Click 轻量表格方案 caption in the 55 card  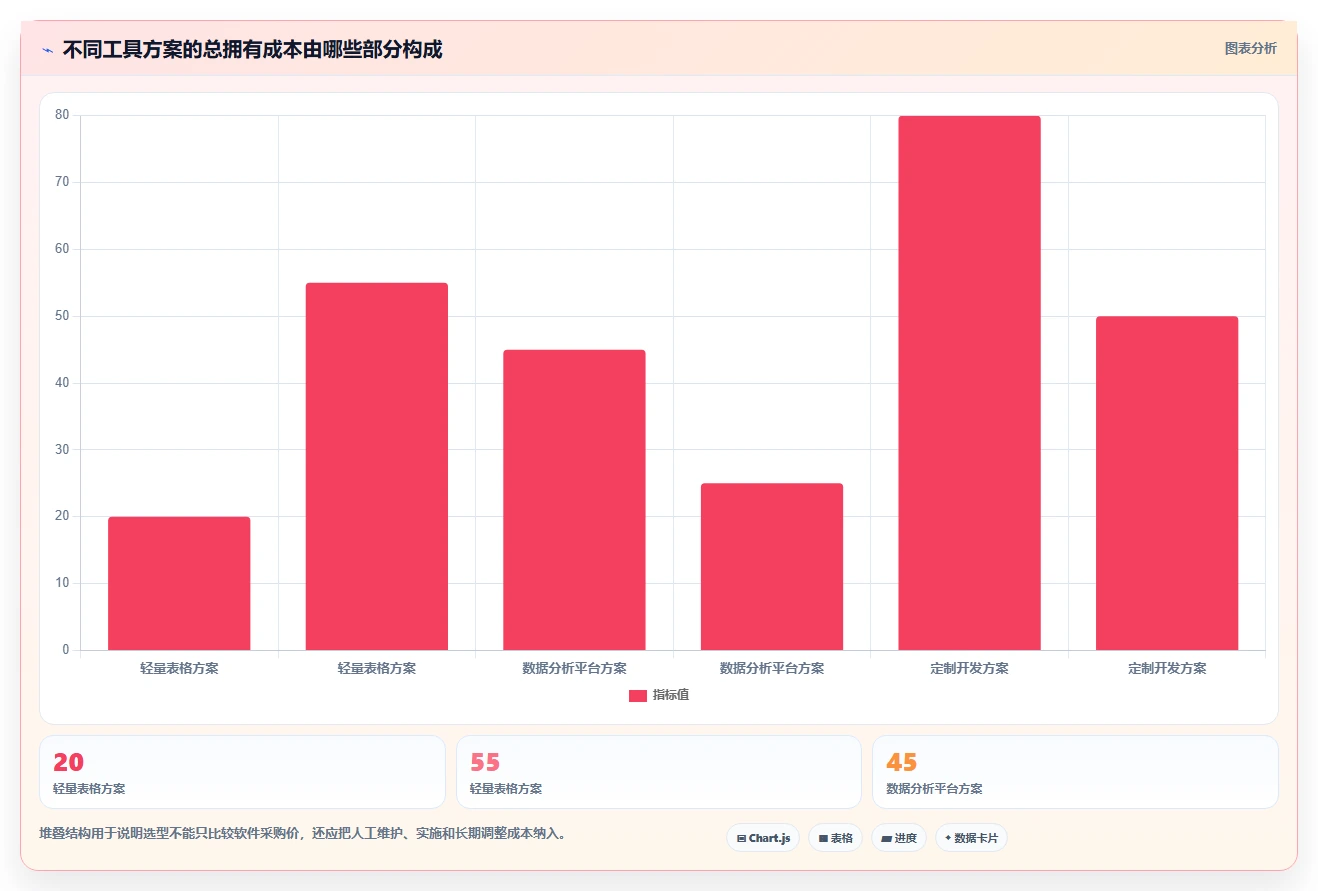click(x=506, y=789)
